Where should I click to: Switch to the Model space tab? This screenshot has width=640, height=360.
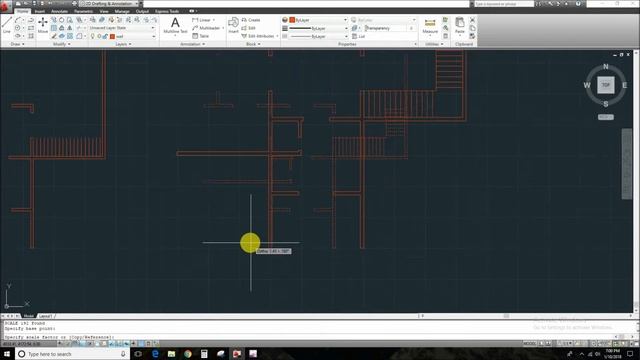point(28,316)
